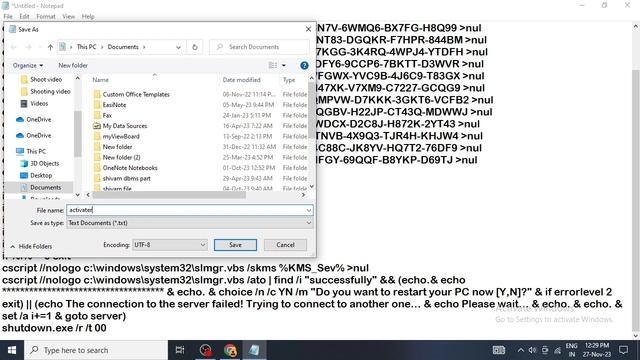Click the Back arrow in Save As dialog
640x360 pixels.
pos(13,47)
